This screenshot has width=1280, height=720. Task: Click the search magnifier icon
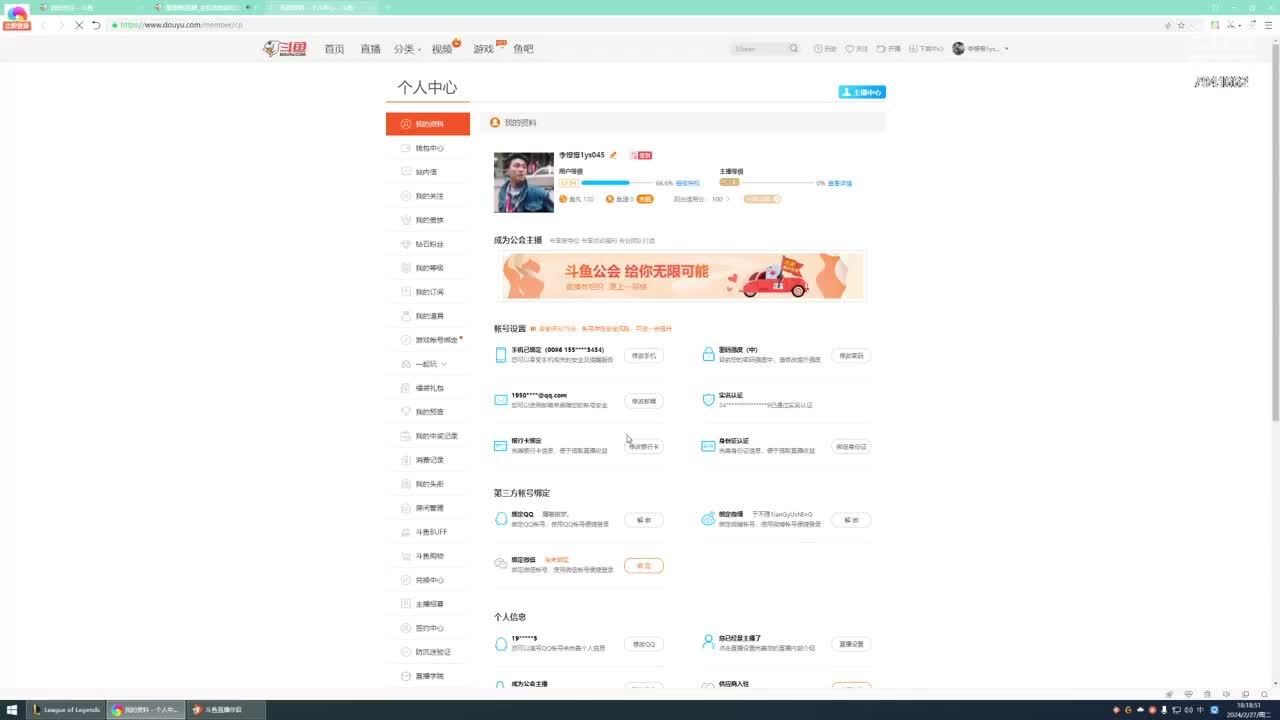[x=794, y=48]
